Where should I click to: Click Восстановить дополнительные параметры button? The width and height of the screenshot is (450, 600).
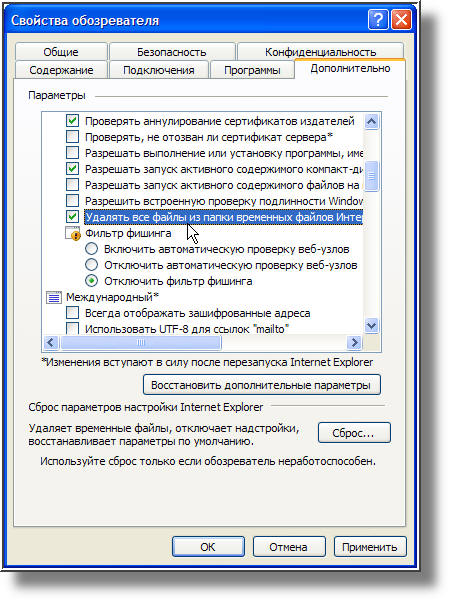point(262,385)
